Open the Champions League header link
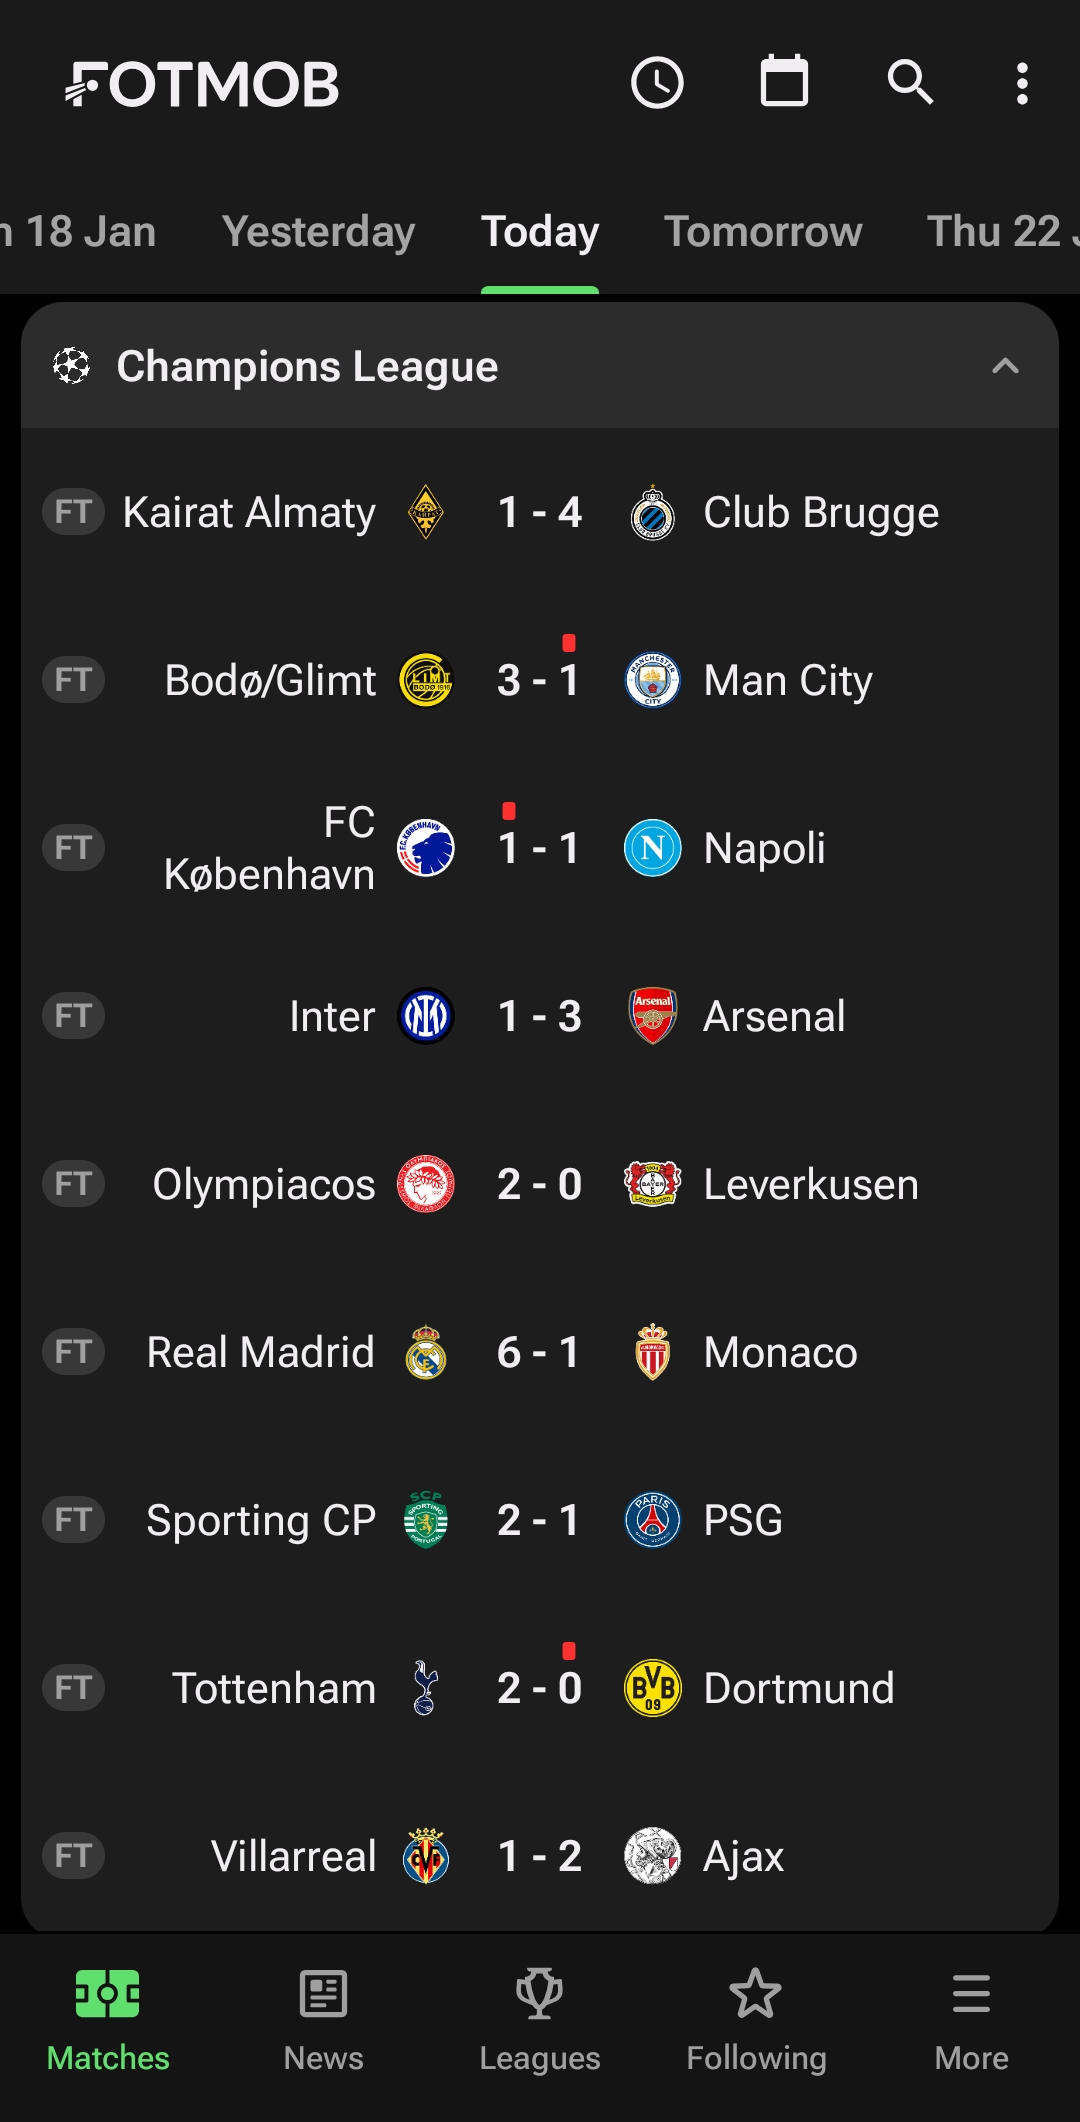Image resolution: width=1080 pixels, height=2122 pixels. click(x=307, y=366)
